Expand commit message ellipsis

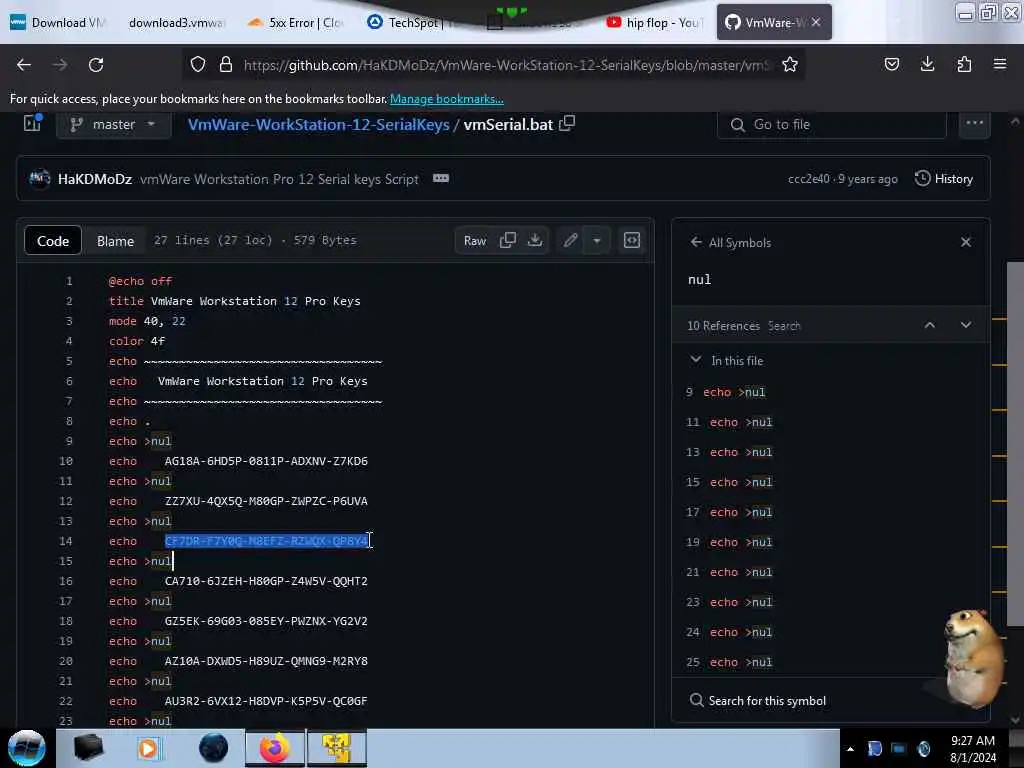click(441, 178)
